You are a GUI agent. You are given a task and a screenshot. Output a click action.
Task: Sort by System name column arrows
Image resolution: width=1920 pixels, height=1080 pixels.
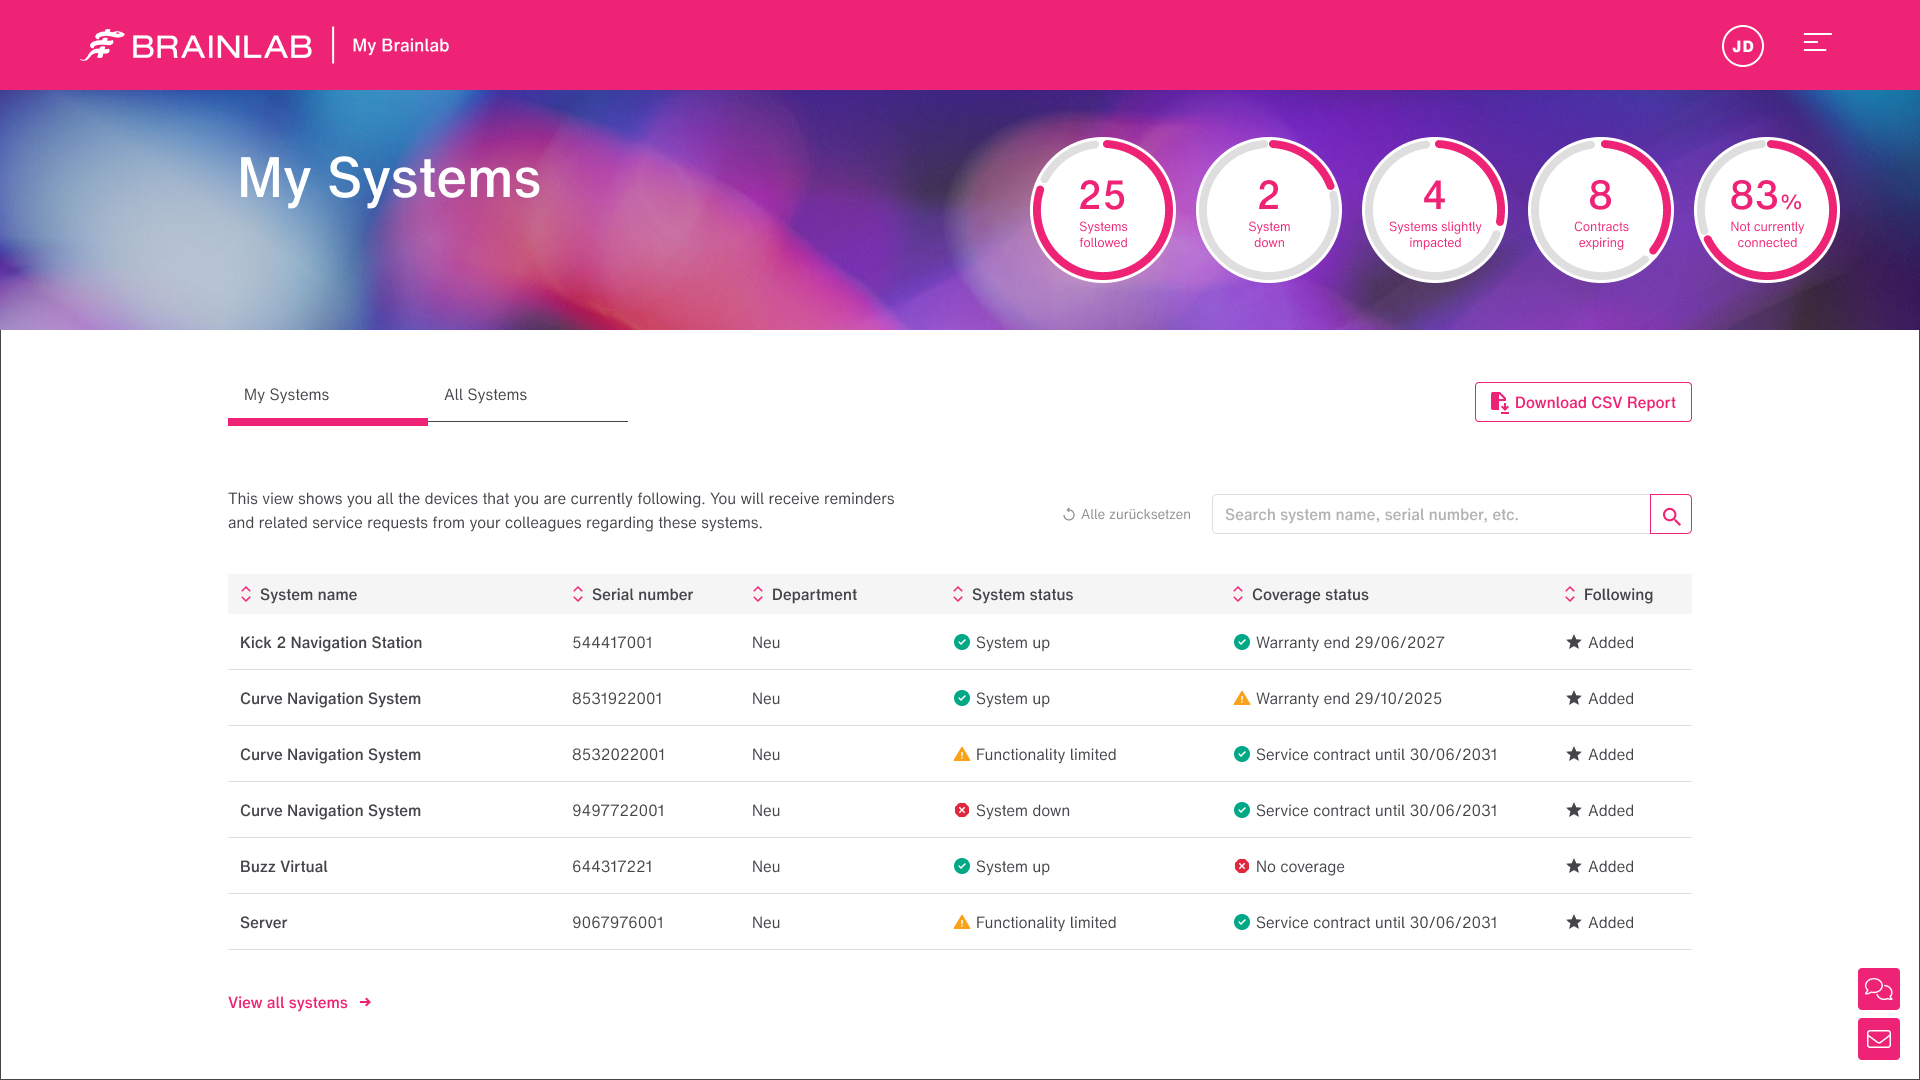[x=246, y=594]
